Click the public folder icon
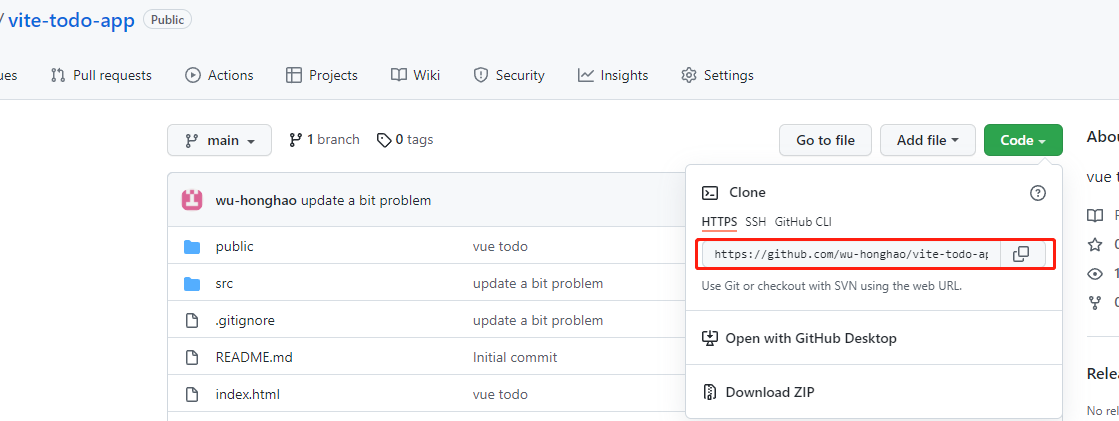This screenshot has height=421, width=1119. point(192,247)
